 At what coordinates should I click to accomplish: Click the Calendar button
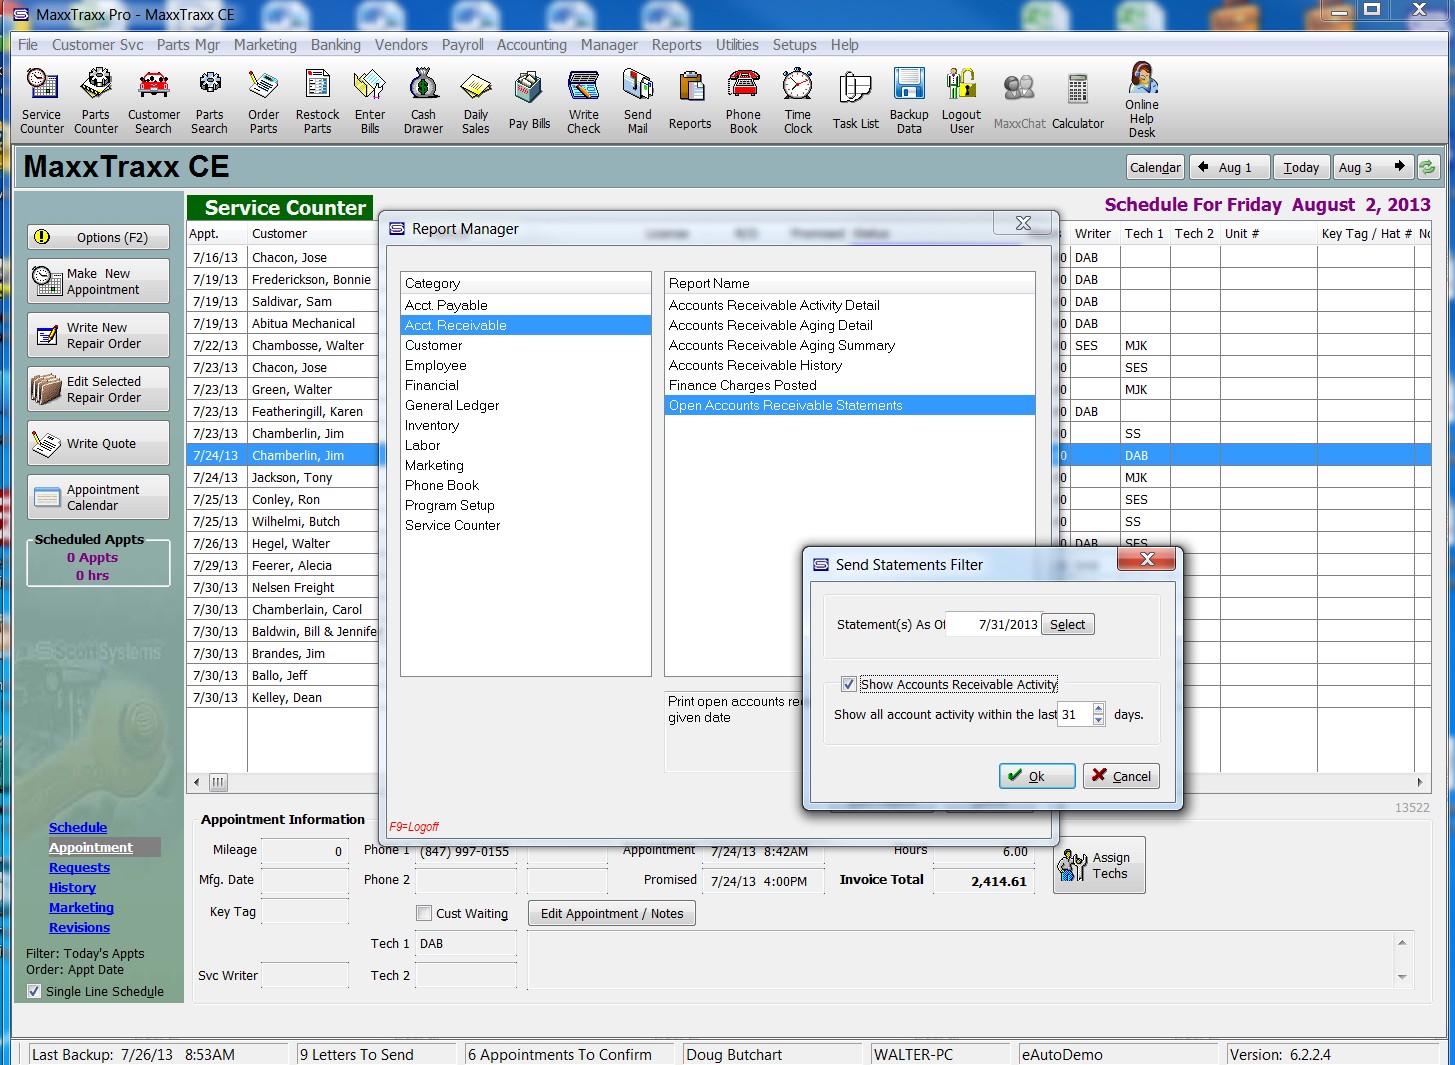[1155, 167]
